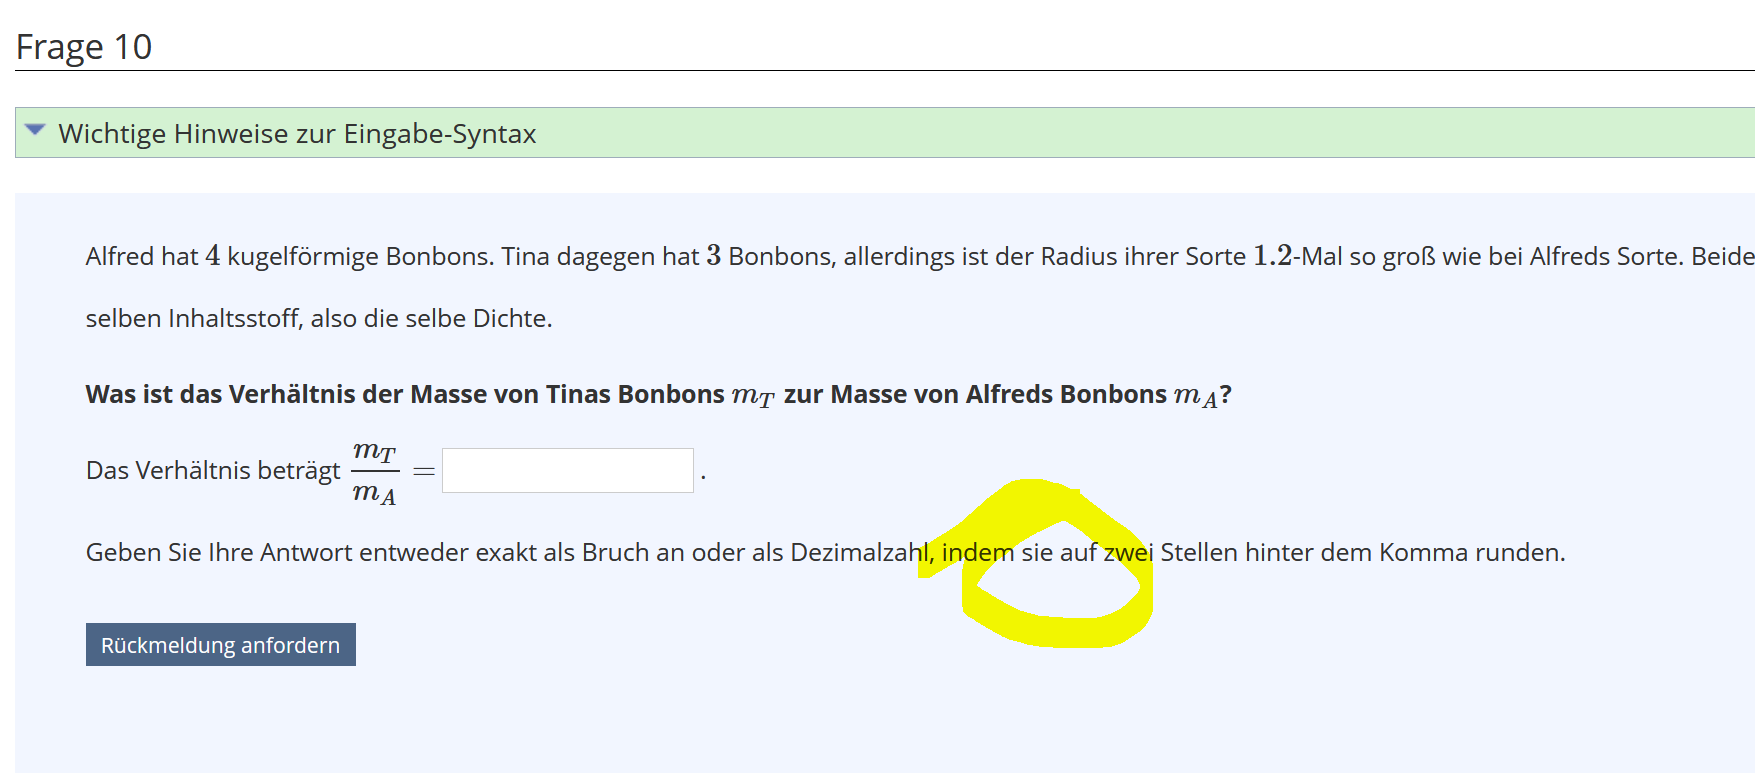Click the m_T symbol in the bold question

pos(753,395)
